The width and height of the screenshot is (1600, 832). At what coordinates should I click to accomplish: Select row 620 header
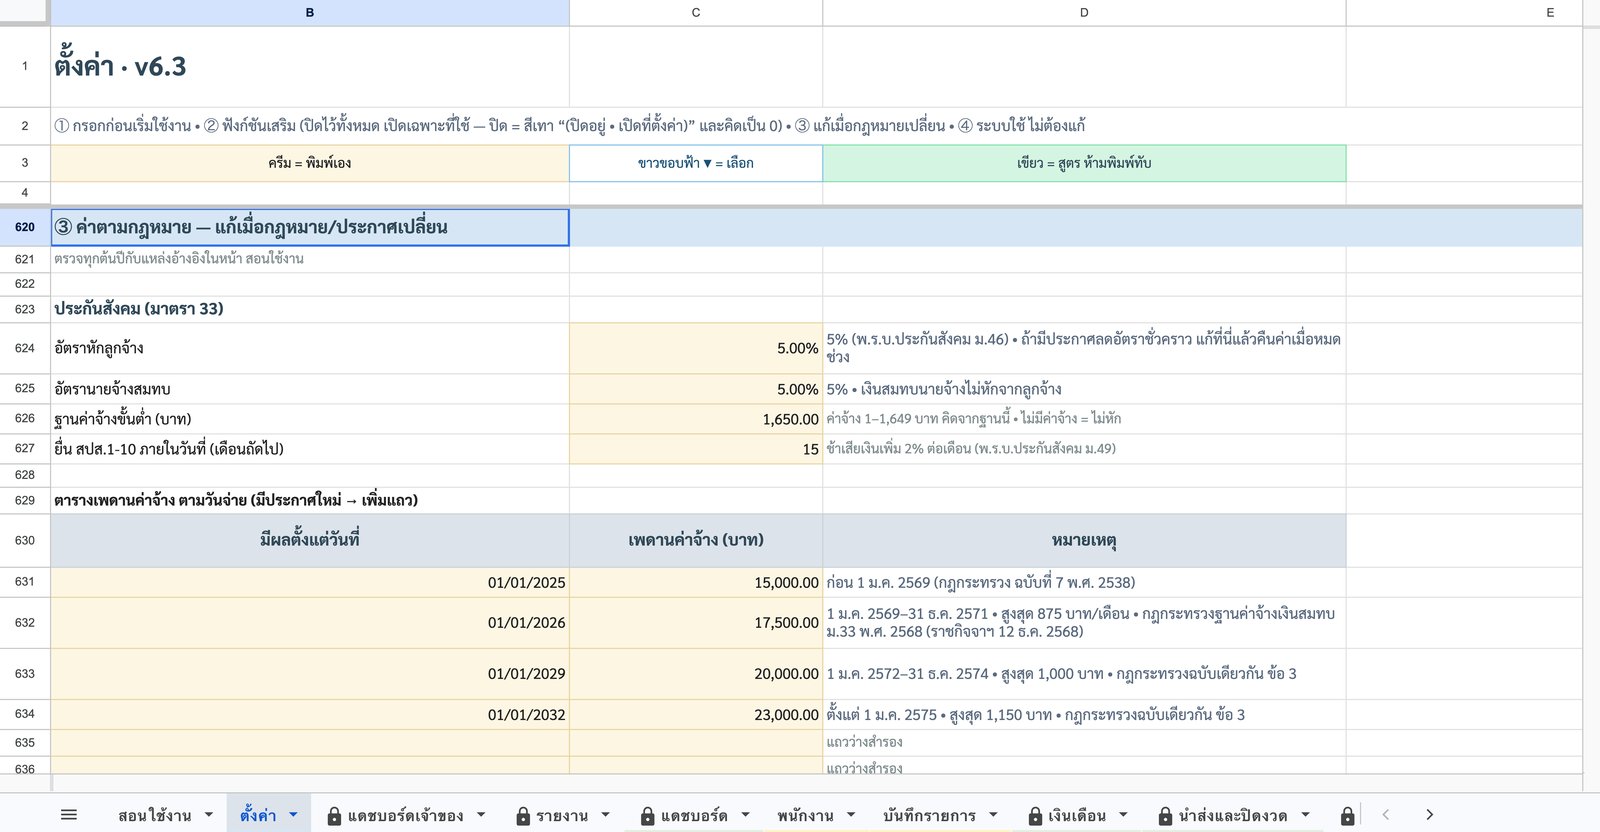(25, 227)
